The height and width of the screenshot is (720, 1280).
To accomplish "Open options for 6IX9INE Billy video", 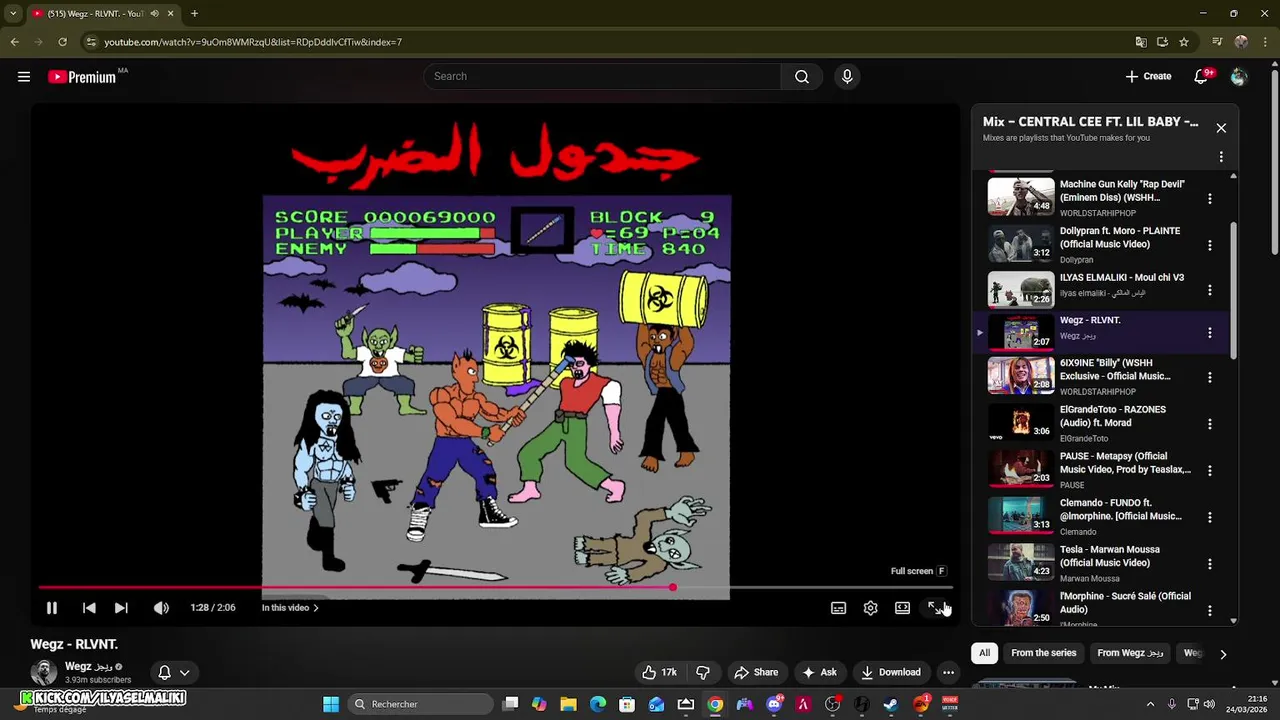I will pos(1210,377).
